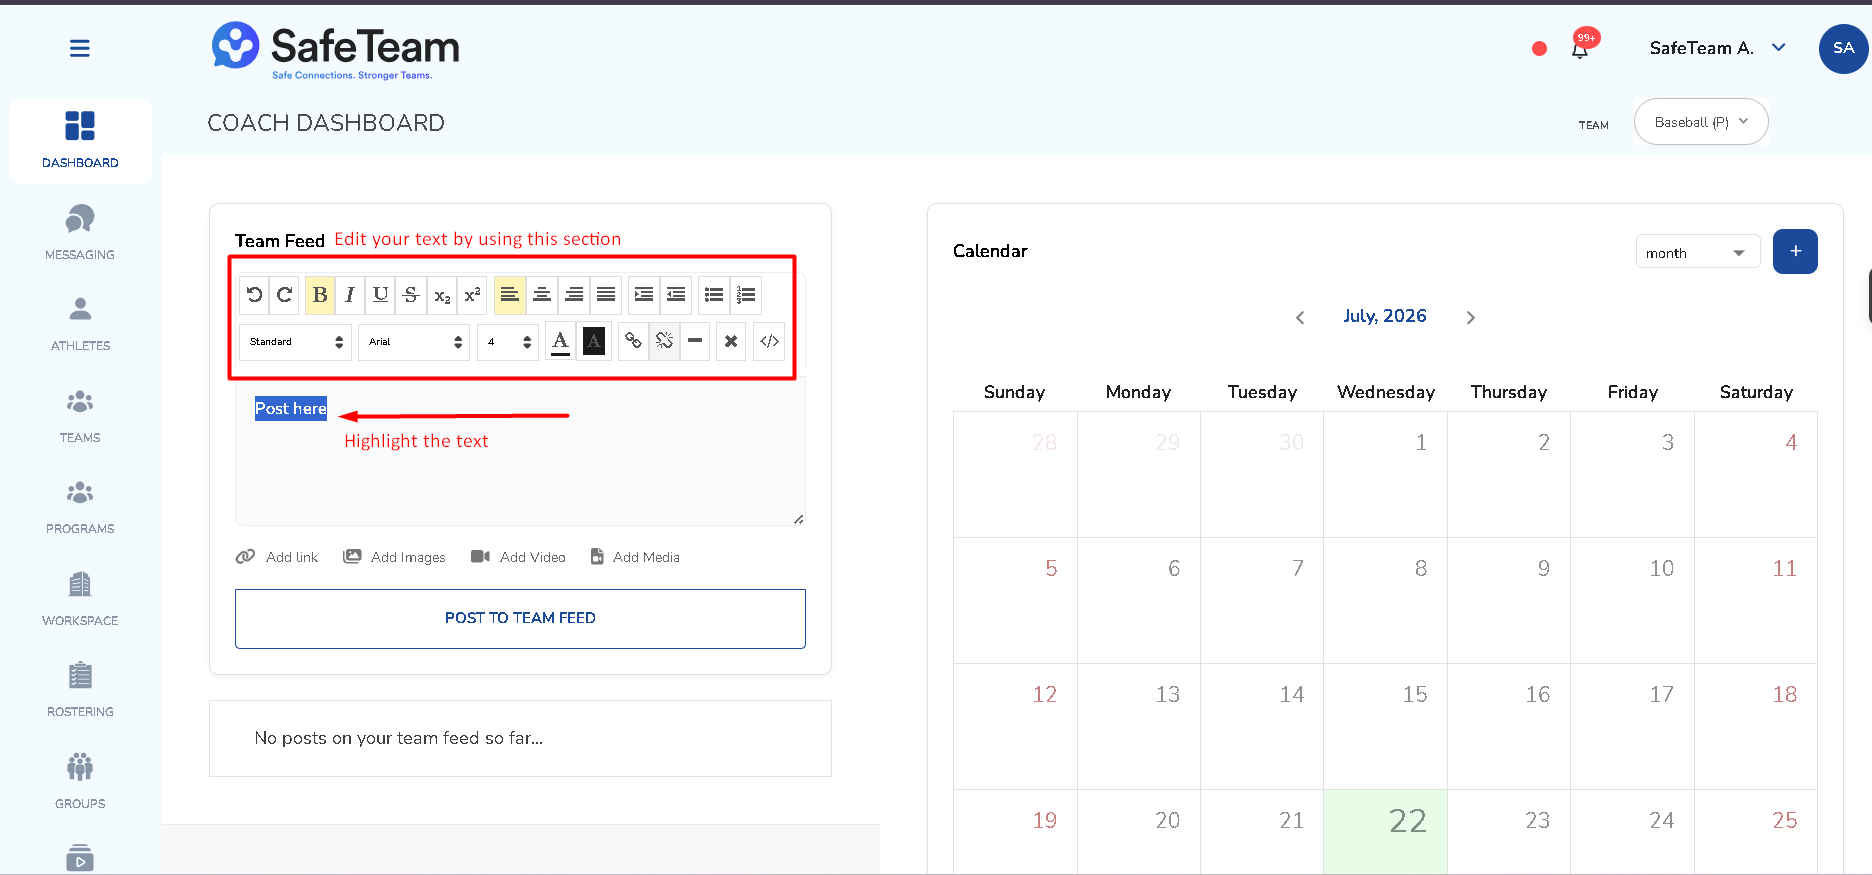
Task: Decrease the text indent
Action: pos(676,294)
